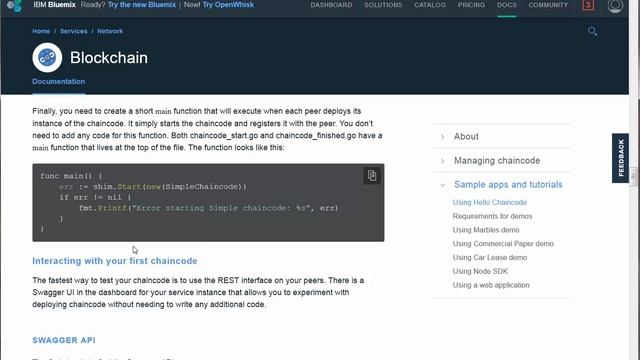Image resolution: width=640 pixels, height=360 pixels.
Task: Copy the main function code snippet
Action: (372, 176)
